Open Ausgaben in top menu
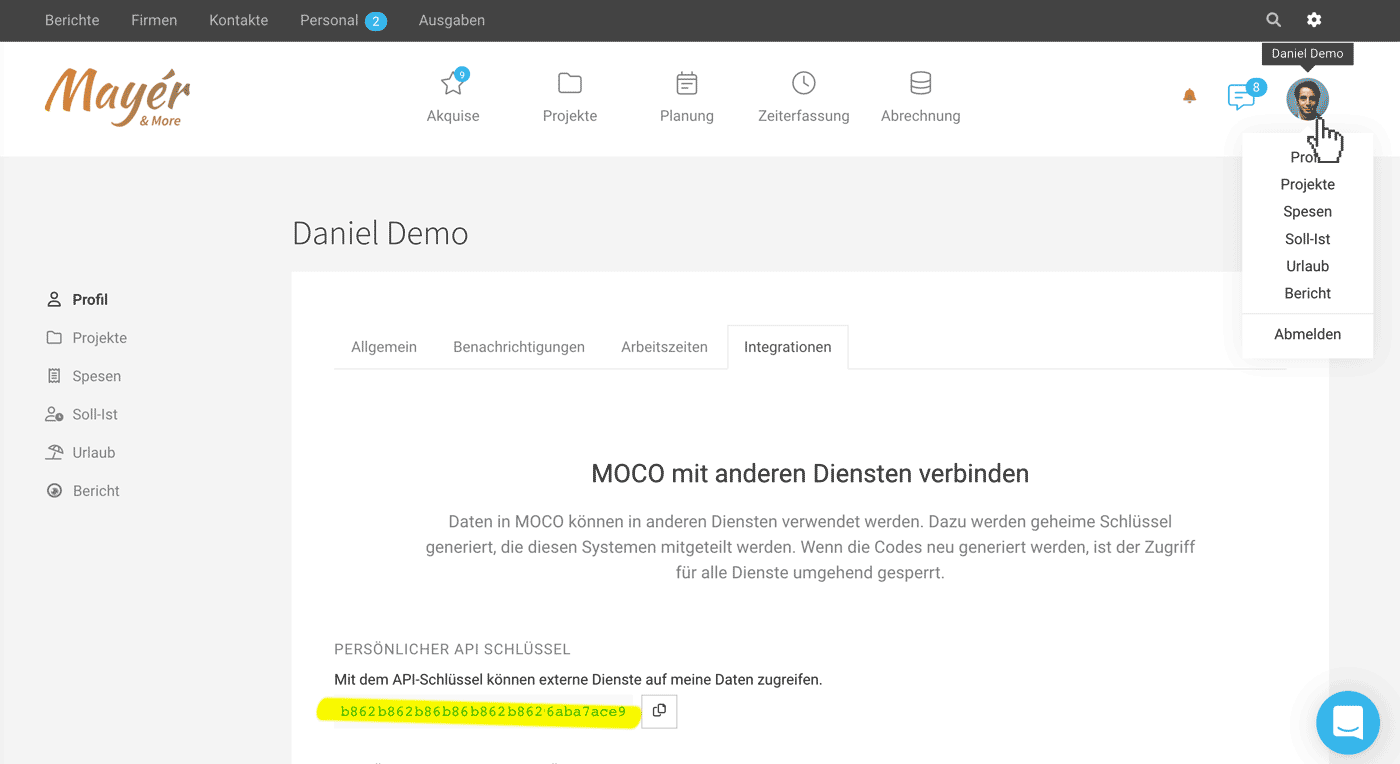Viewport: 1400px width, 764px height. pyautogui.click(x=452, y=20)
